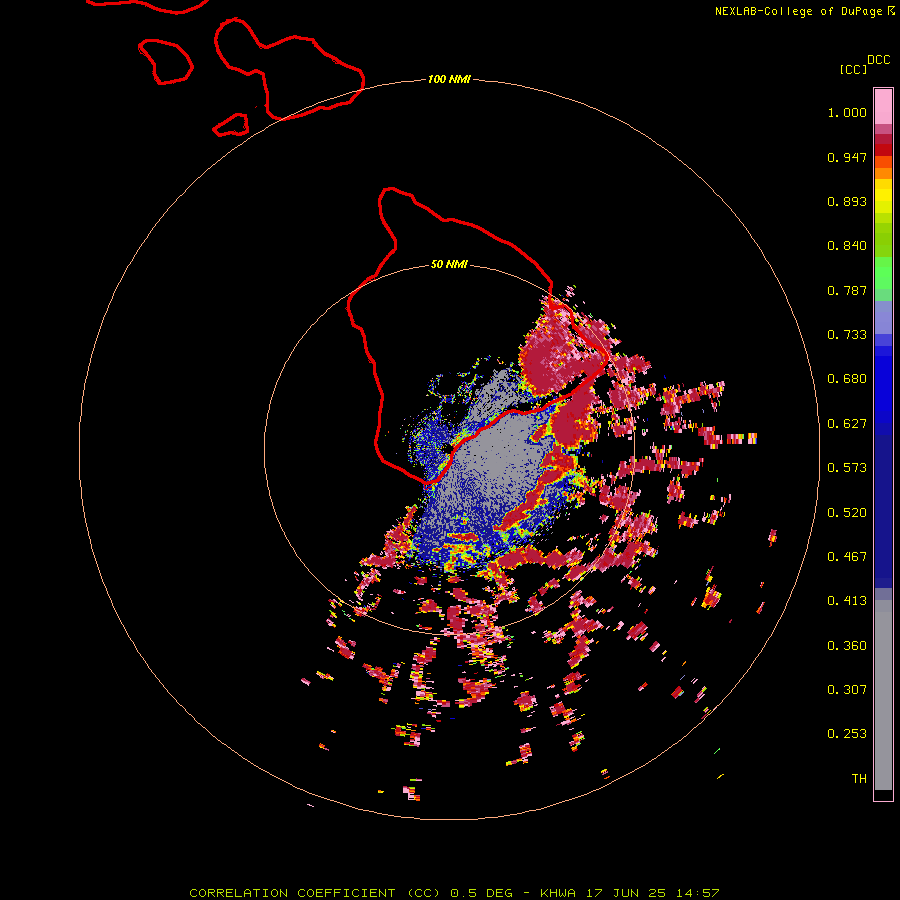Pick the orange swatch below 0.947

(x=883, y=173)
